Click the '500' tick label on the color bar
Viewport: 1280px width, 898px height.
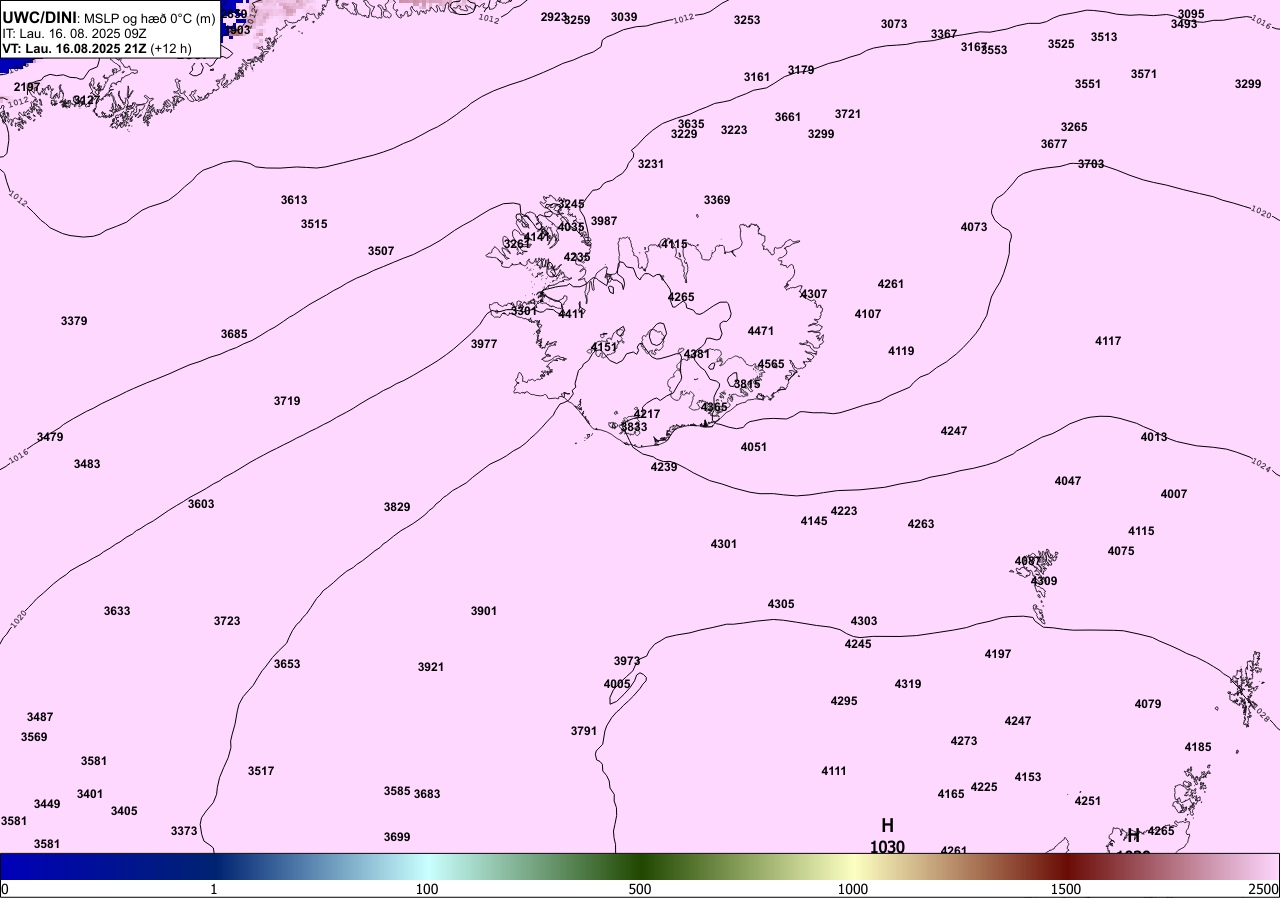coord(640,889)
